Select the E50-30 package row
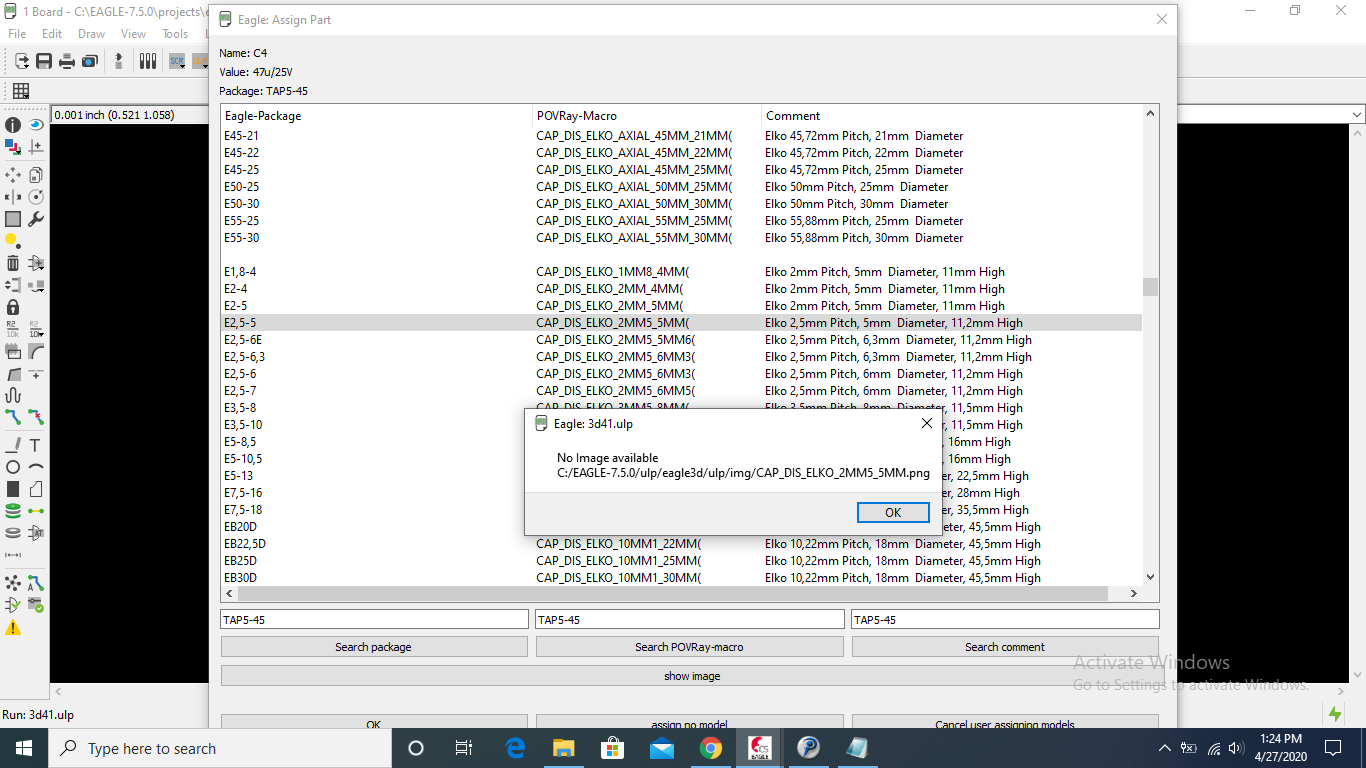The height and width of the screenshot is (768, 1366). [681, 204]
